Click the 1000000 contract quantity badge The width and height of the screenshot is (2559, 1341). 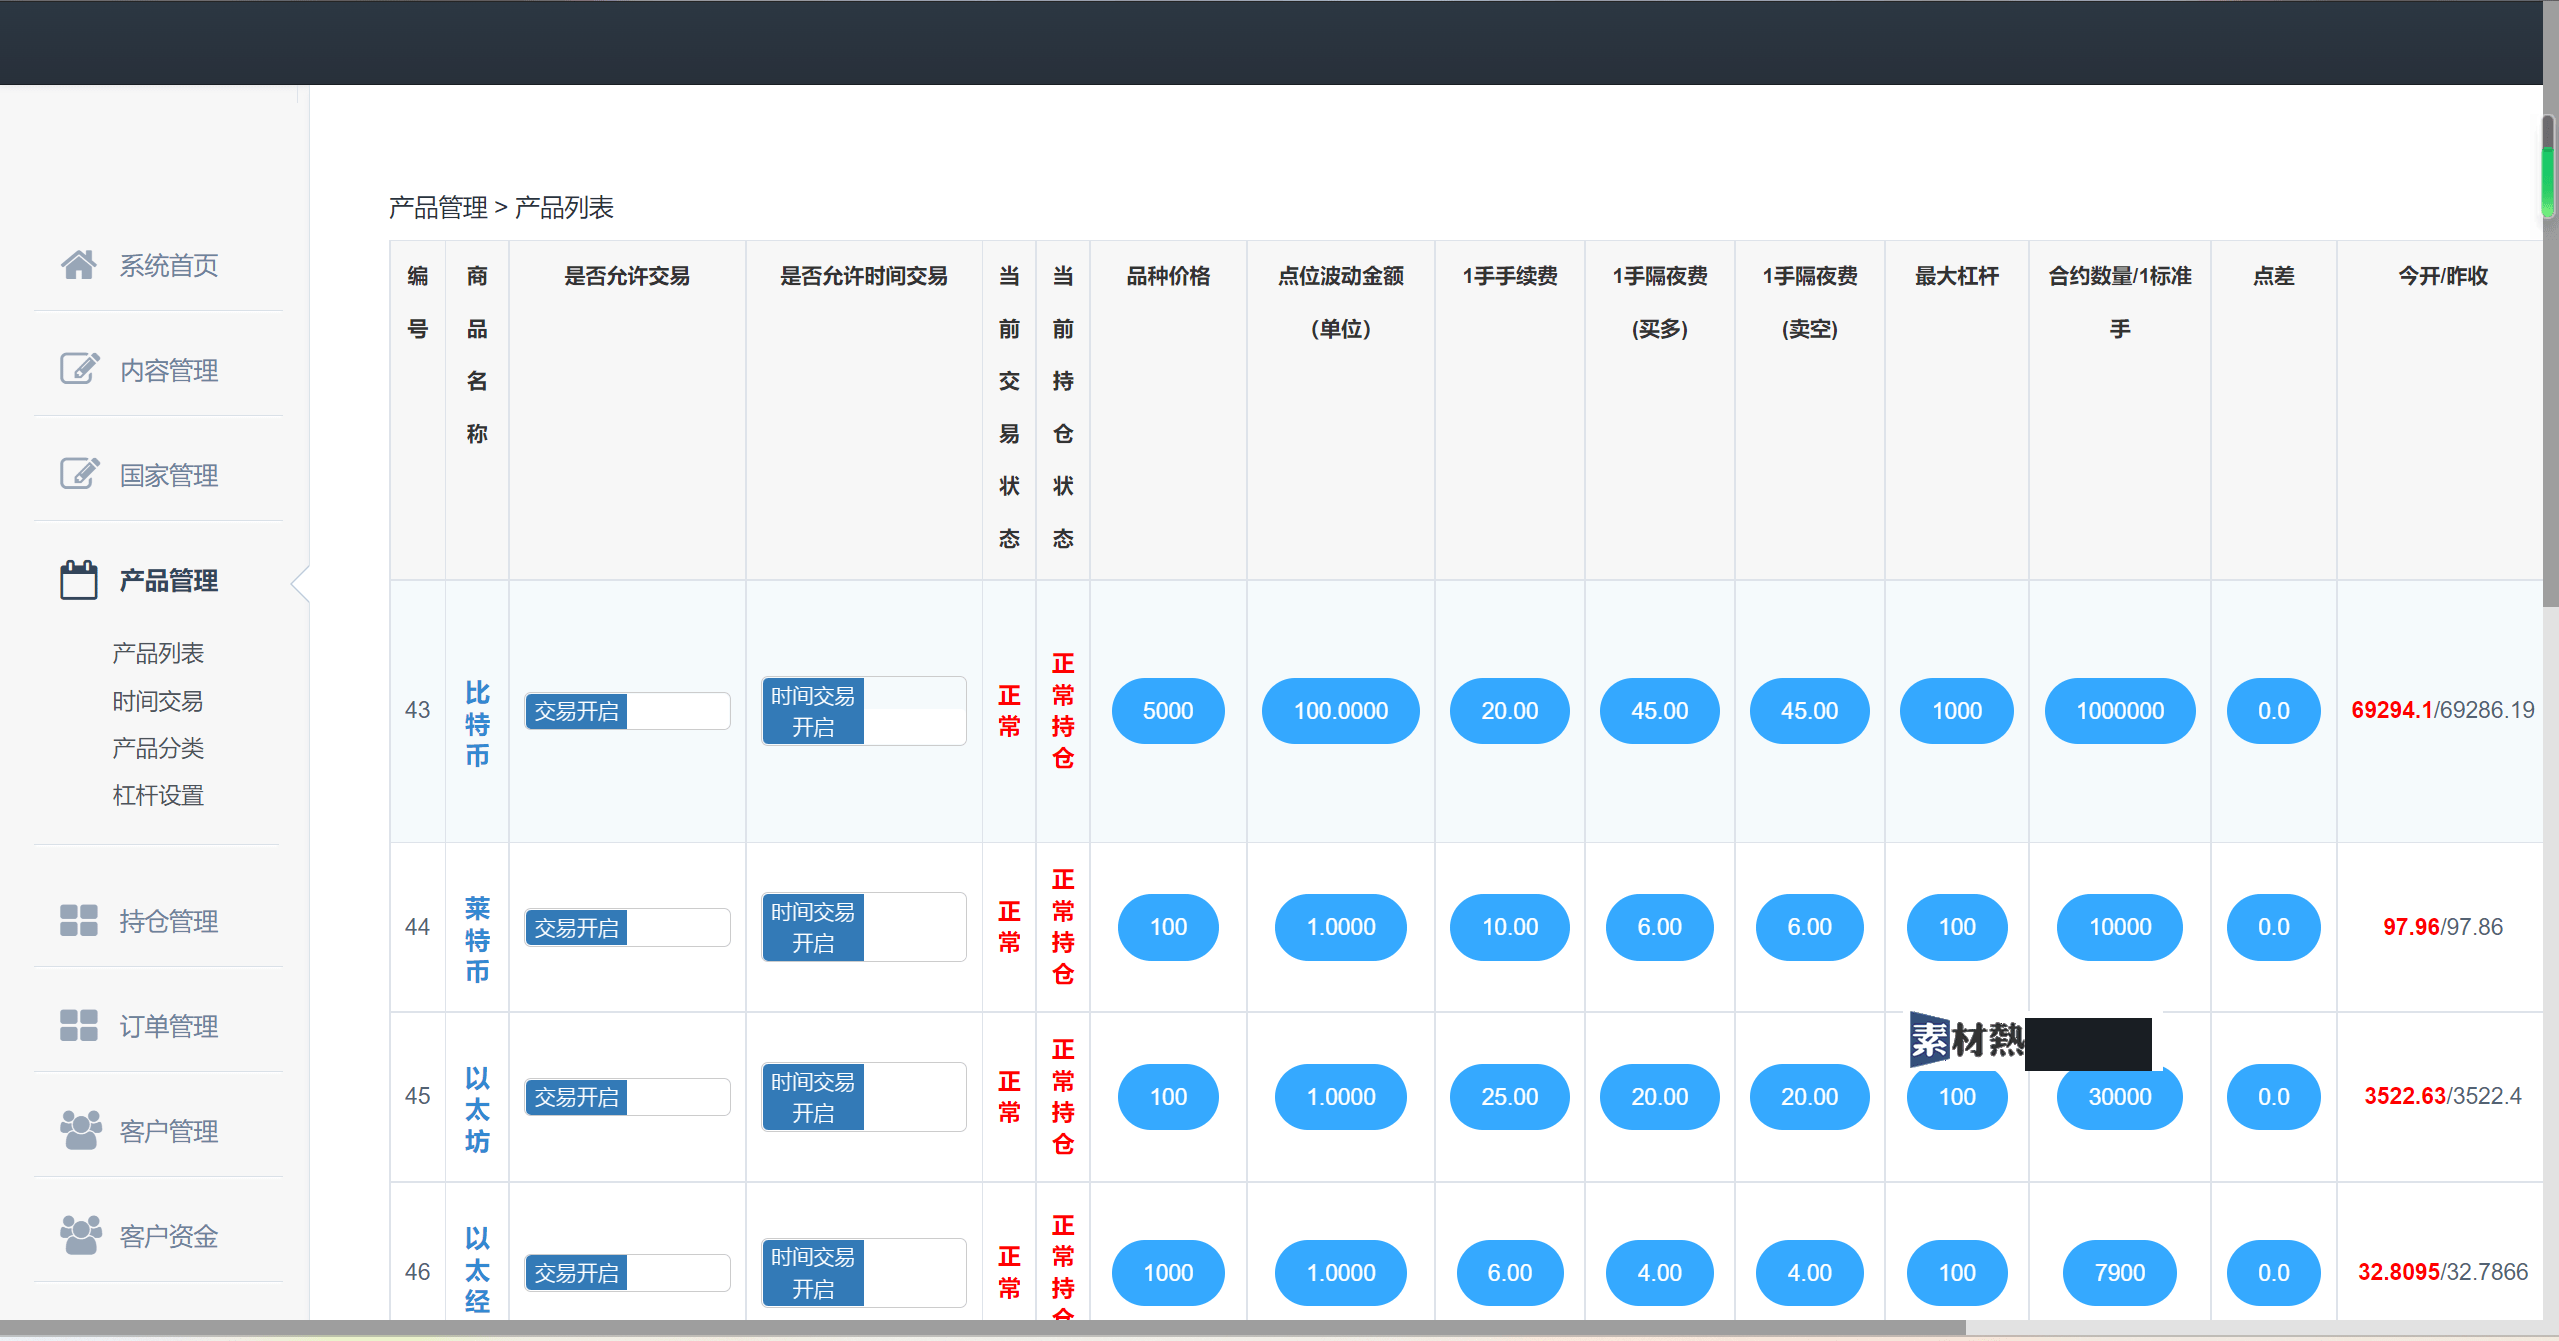click(x=2120, y=711)
